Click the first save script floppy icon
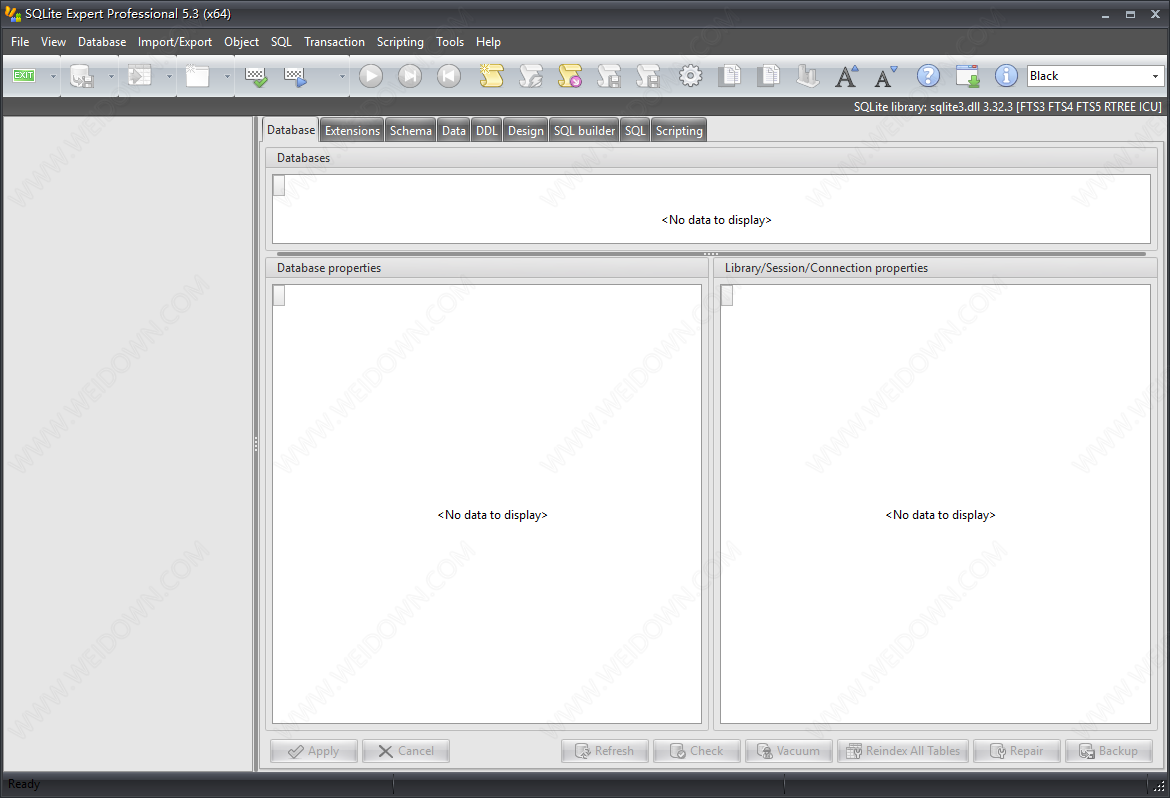 609,76
